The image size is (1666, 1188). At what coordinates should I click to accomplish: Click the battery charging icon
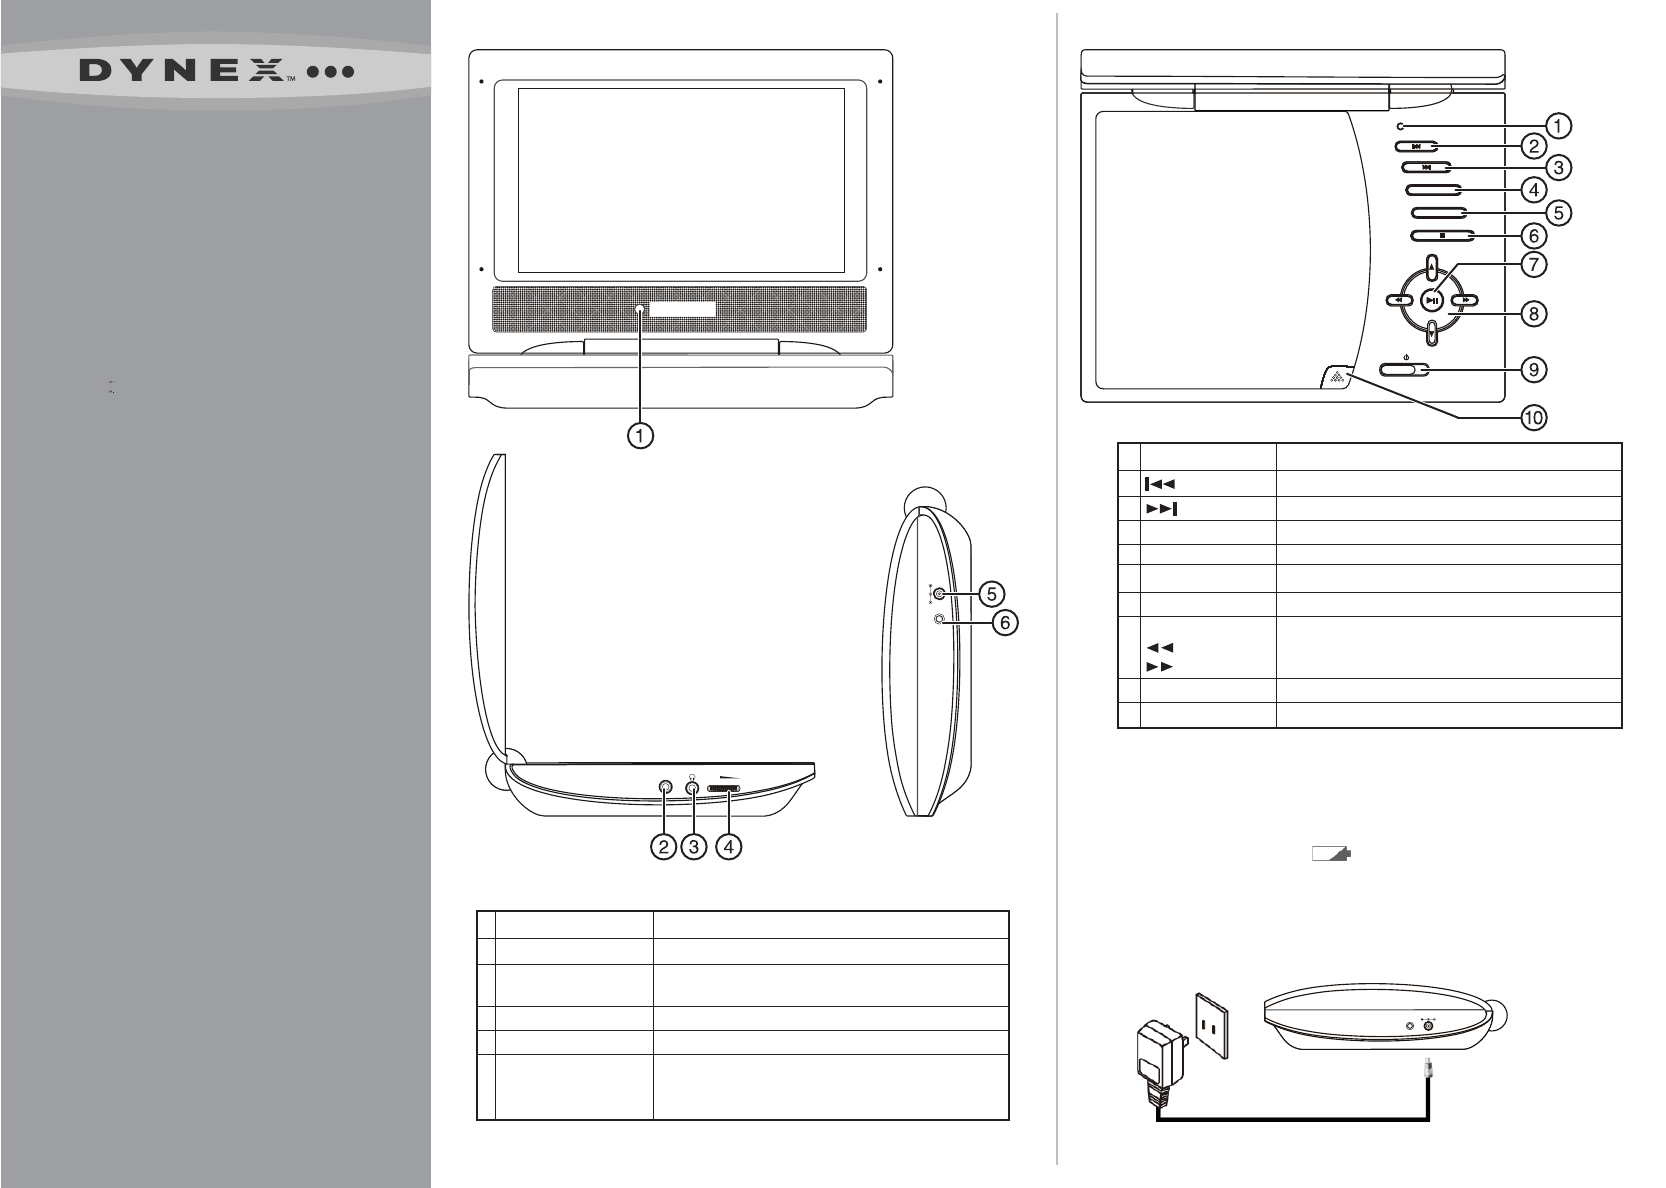[x=1331, y=855]
